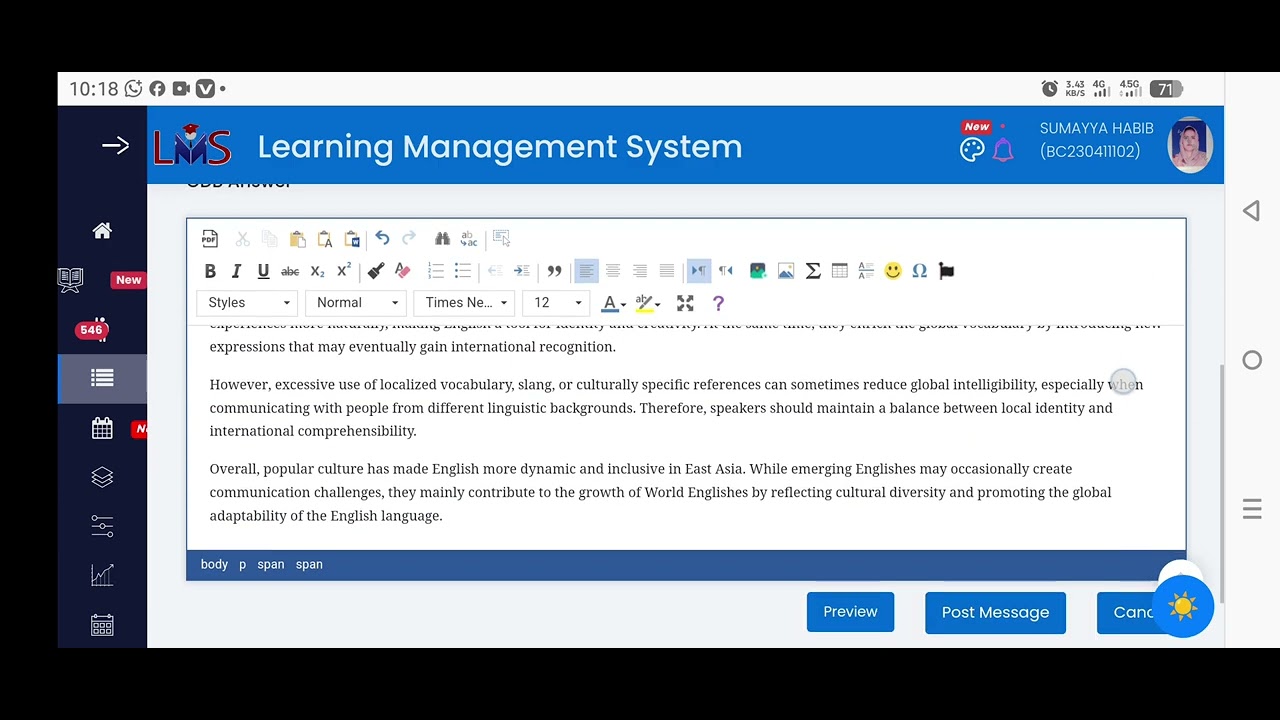1280x720 pixels.
Task: Open the list menu icon in sidebar
Action: [x=102, y=378]
